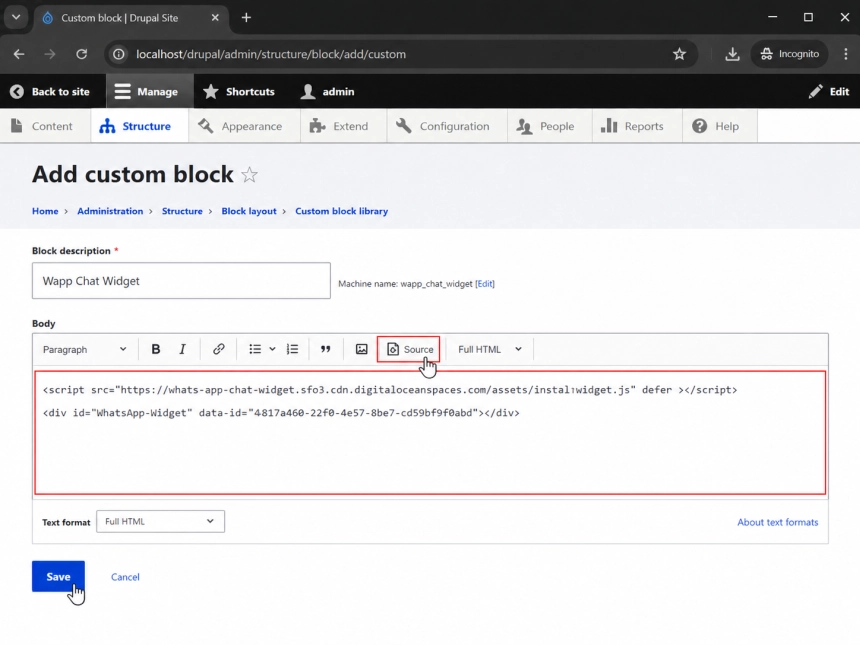Open Extend admin menu
This screenshot has width=860, height=645.
point(343,126)
